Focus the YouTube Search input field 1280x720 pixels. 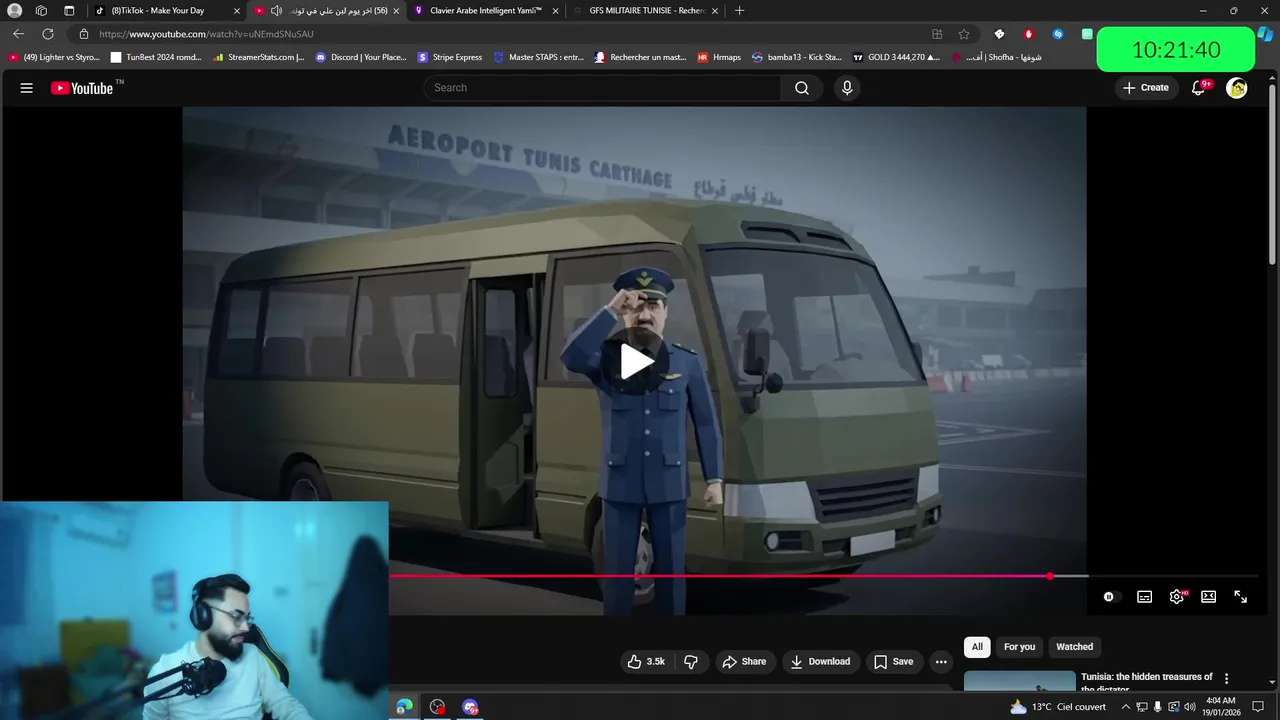coord(603,88)
